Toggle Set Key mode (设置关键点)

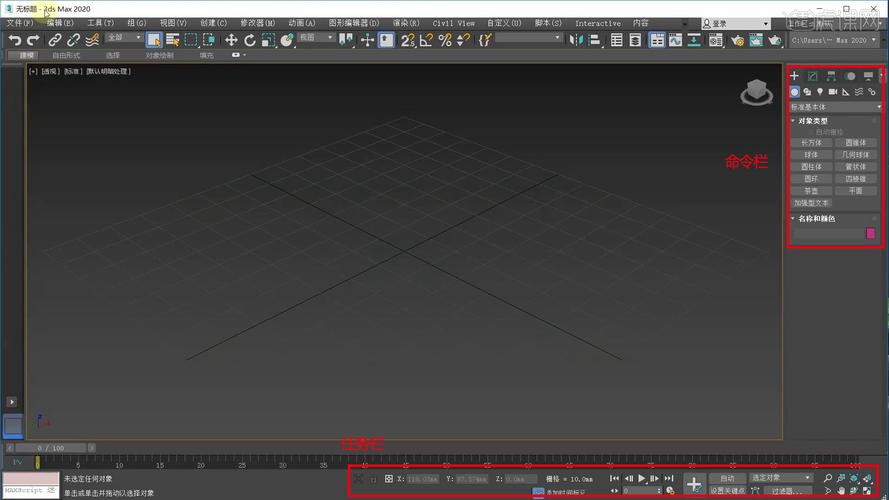click(x=727, y=491)
